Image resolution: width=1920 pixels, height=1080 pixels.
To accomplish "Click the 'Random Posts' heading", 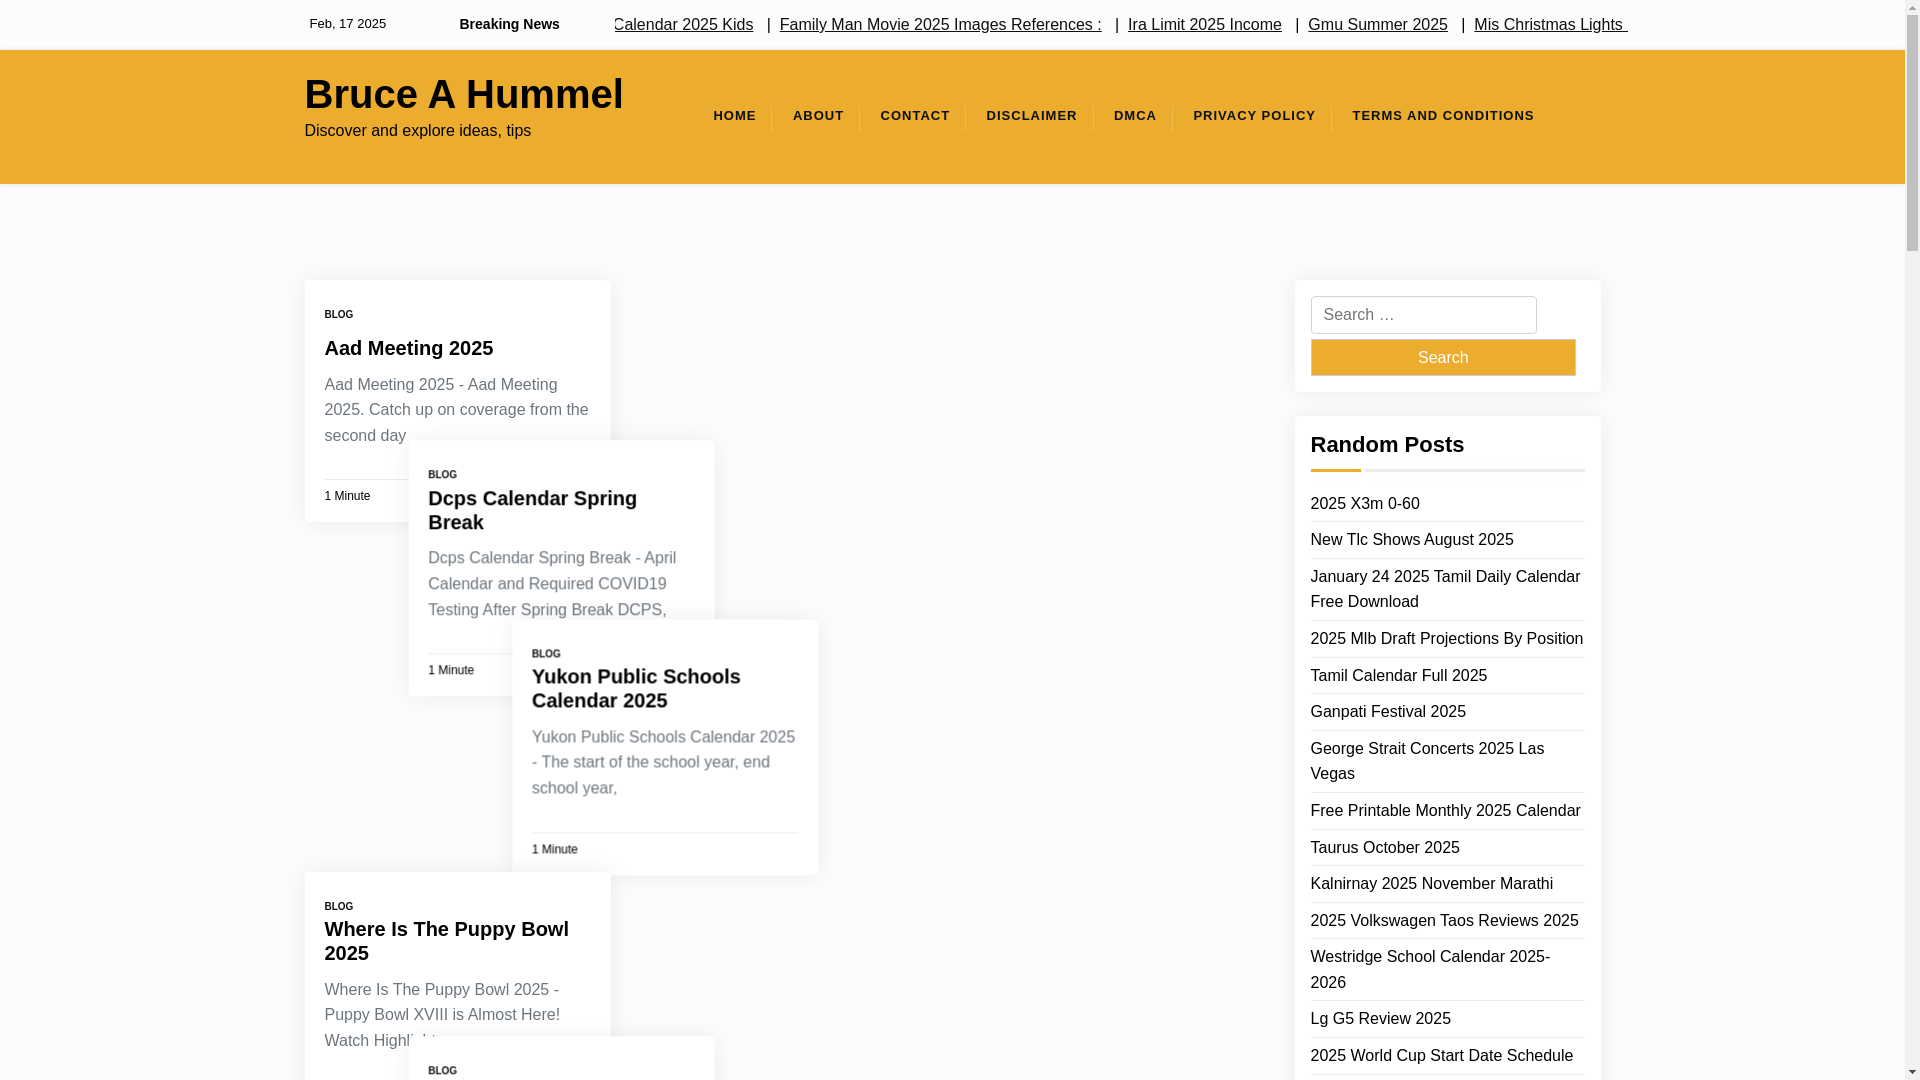I will (x=1386, y=445).
